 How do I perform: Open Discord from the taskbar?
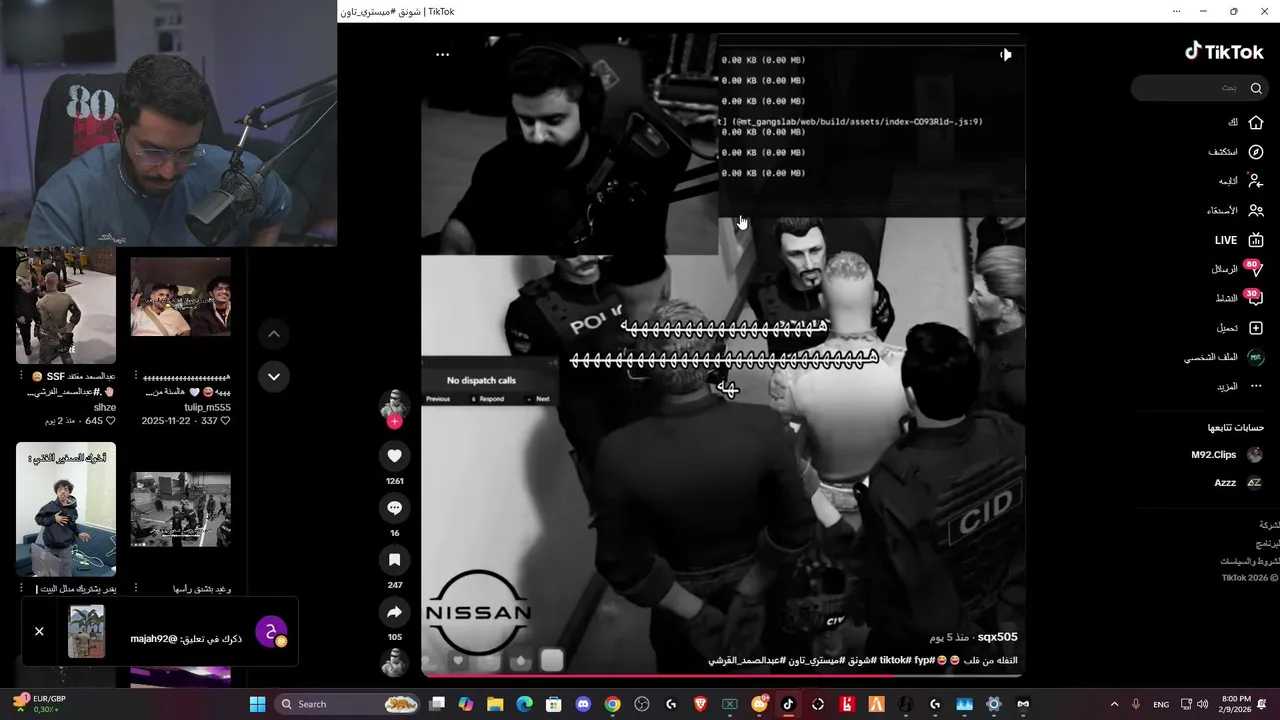584,704
